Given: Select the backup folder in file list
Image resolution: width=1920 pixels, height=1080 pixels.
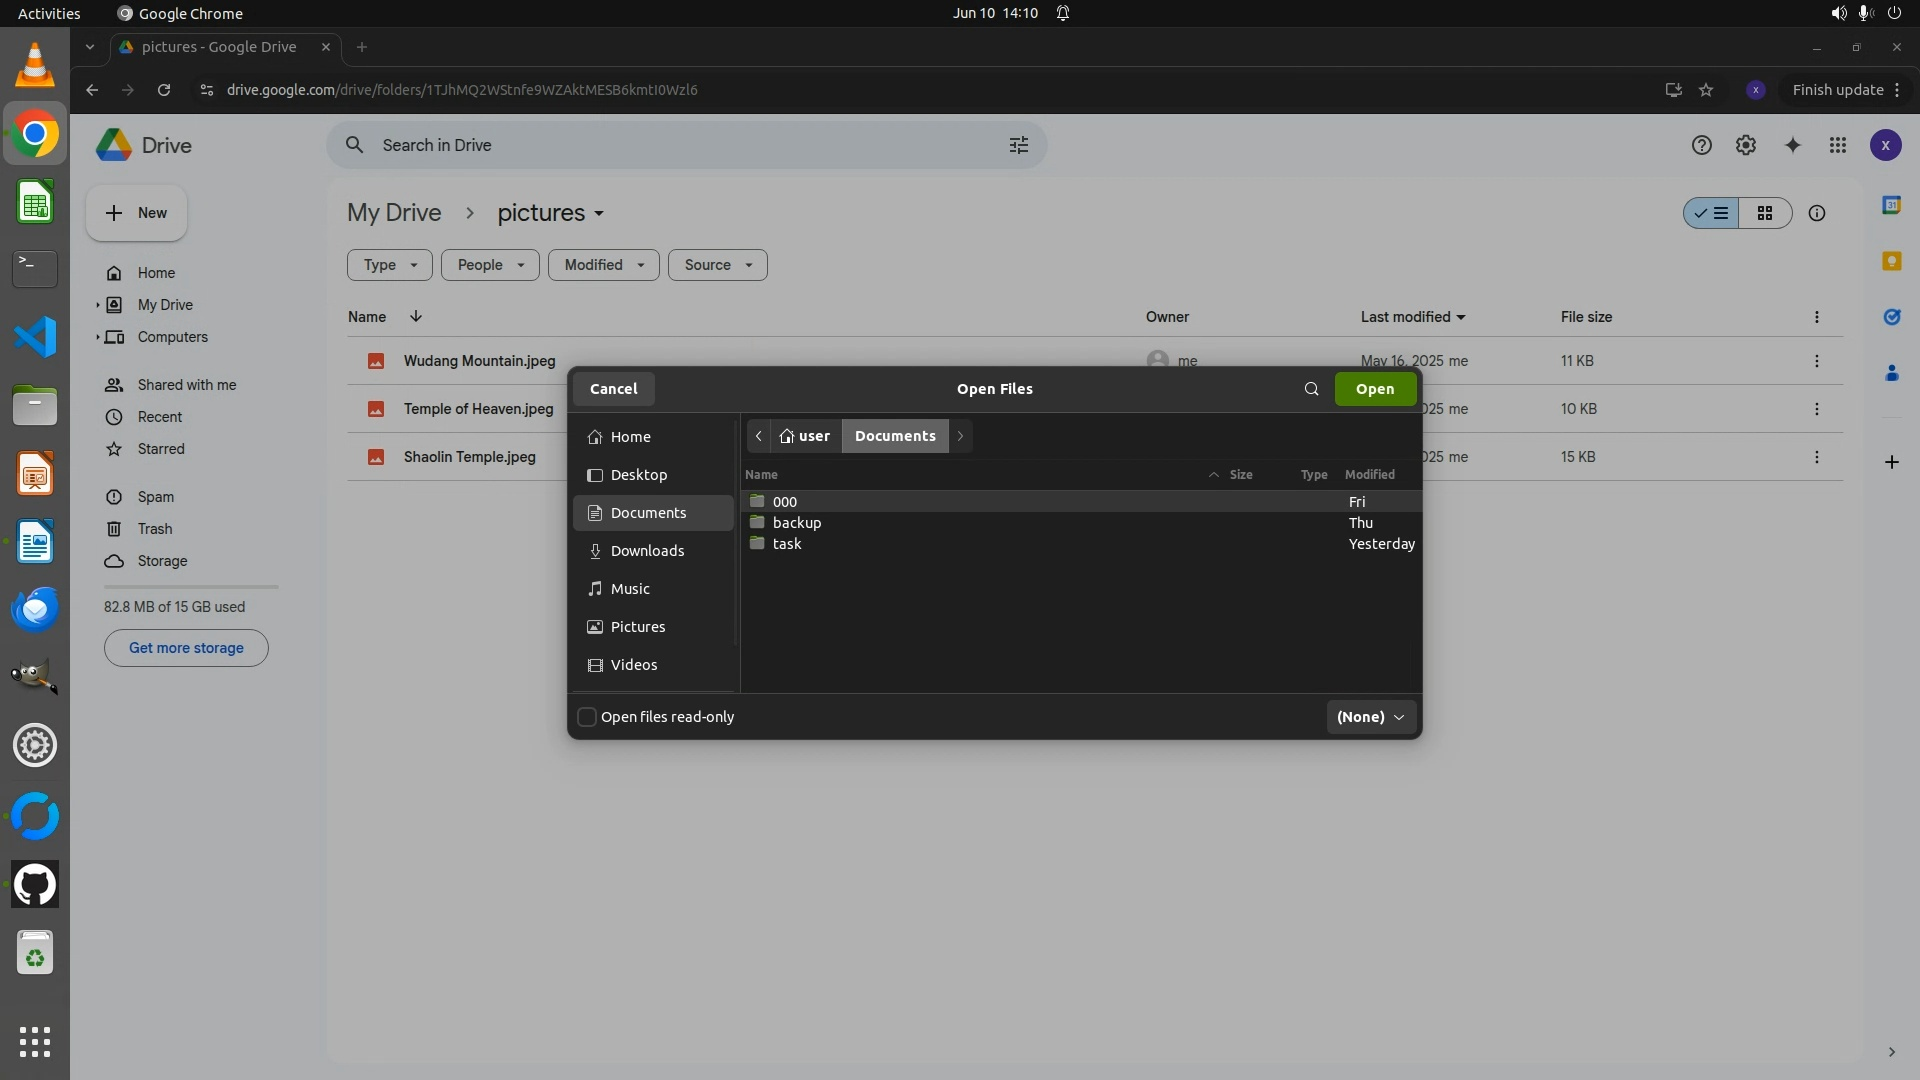Looking at the screenshot, I should [796, 523].
